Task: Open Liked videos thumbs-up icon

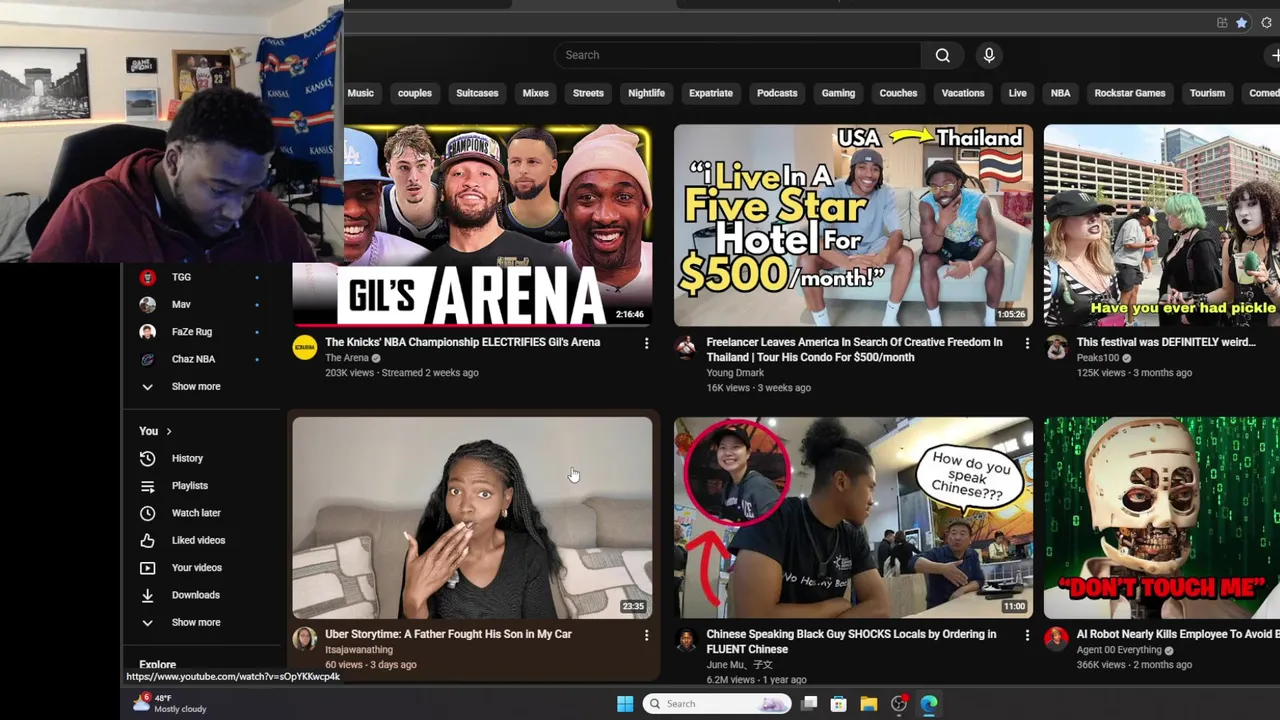Action: point(148,540)
